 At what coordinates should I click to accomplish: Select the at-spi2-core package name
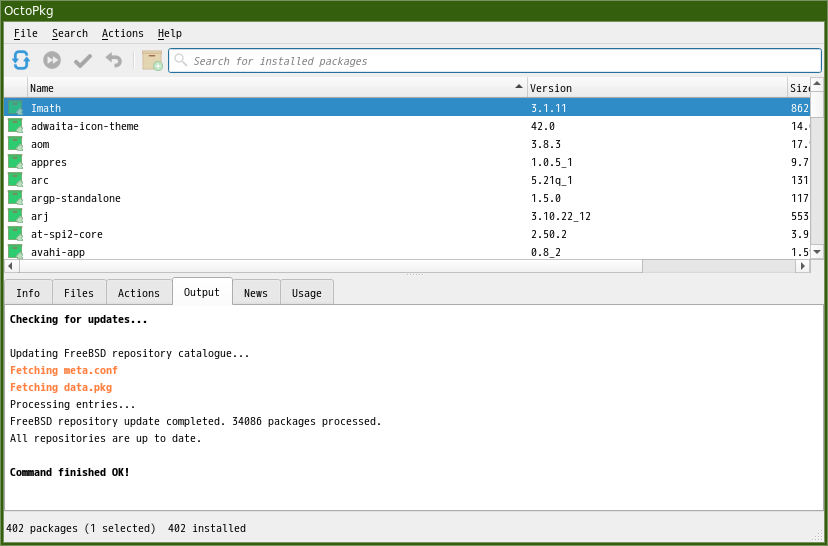67,234
